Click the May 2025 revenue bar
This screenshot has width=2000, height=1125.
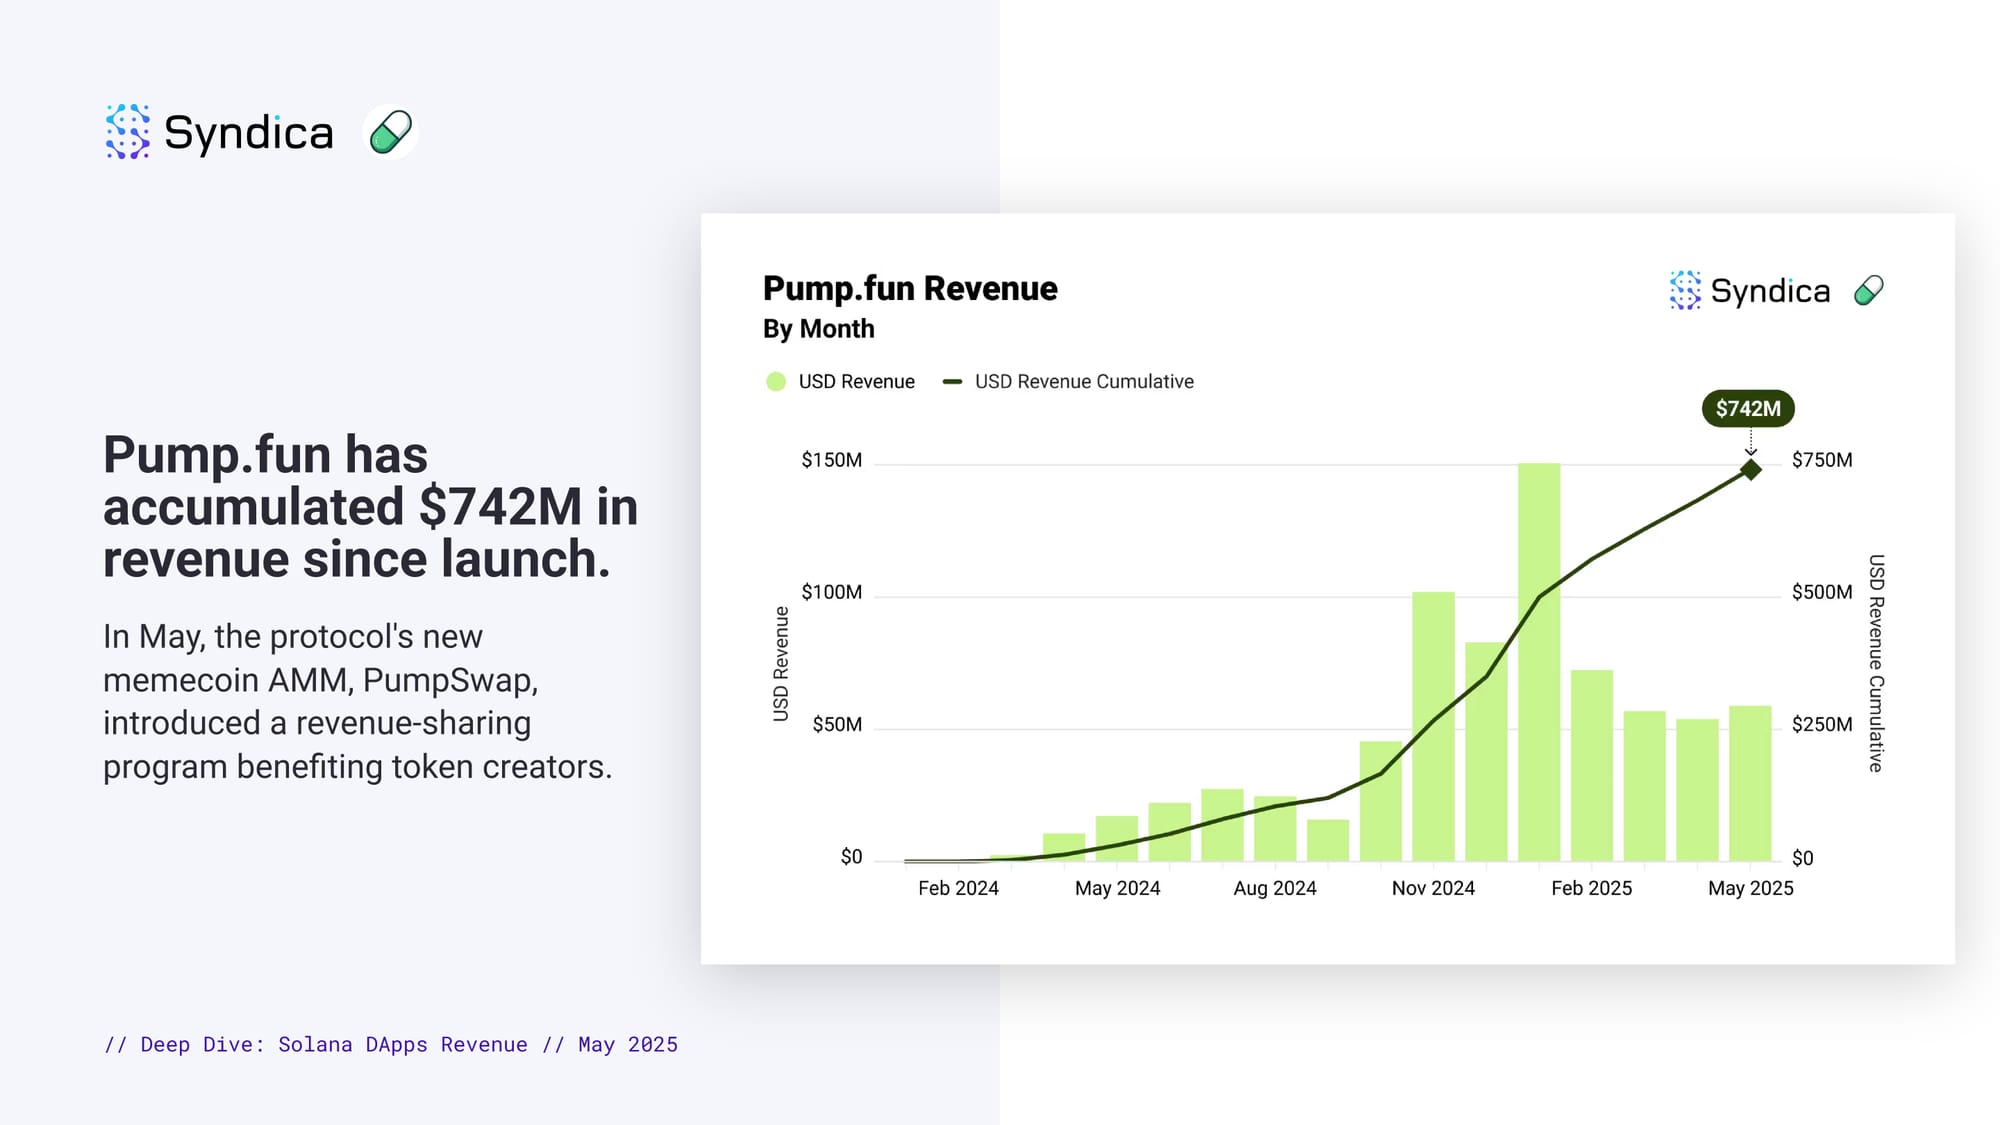(1750, 783)
